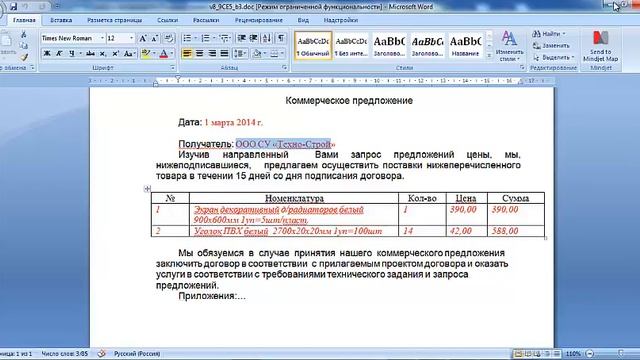This screenshot has width=640, height=360.
Task: Toggle italic (К) formatting
Action: coord(59,53)
